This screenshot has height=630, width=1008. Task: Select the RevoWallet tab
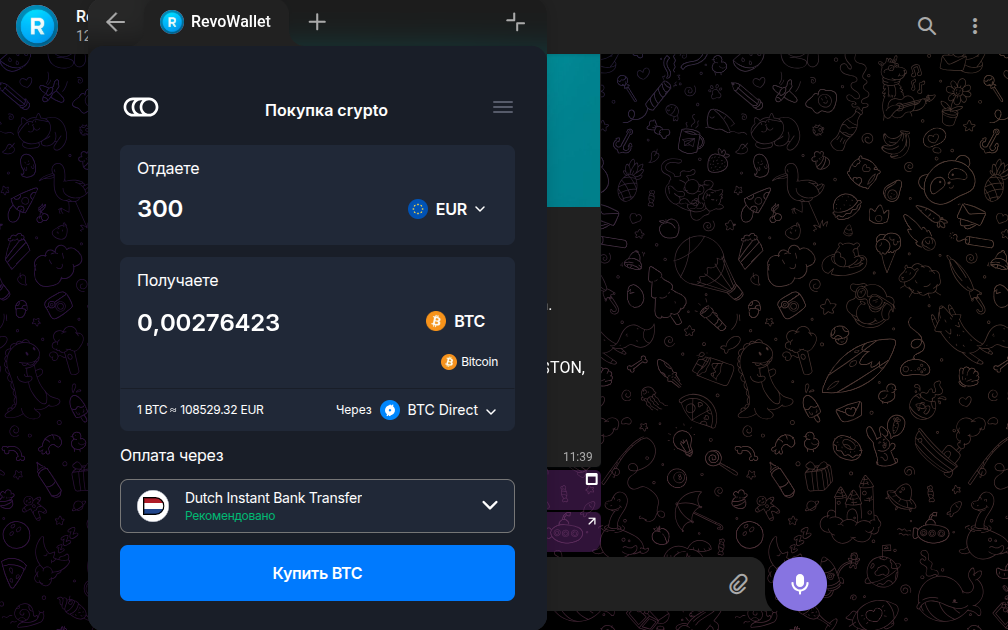point(217,22)
